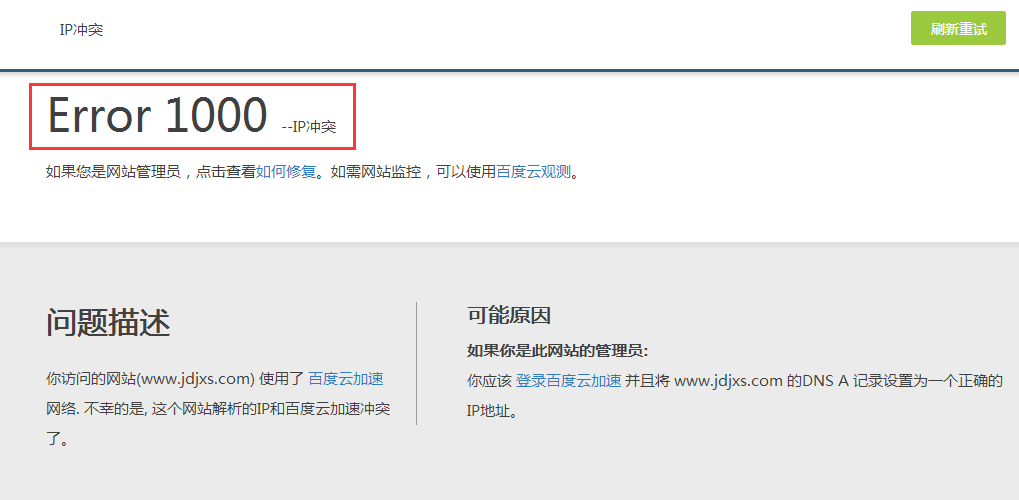Click the 可能原因 heading

[509, 316]
